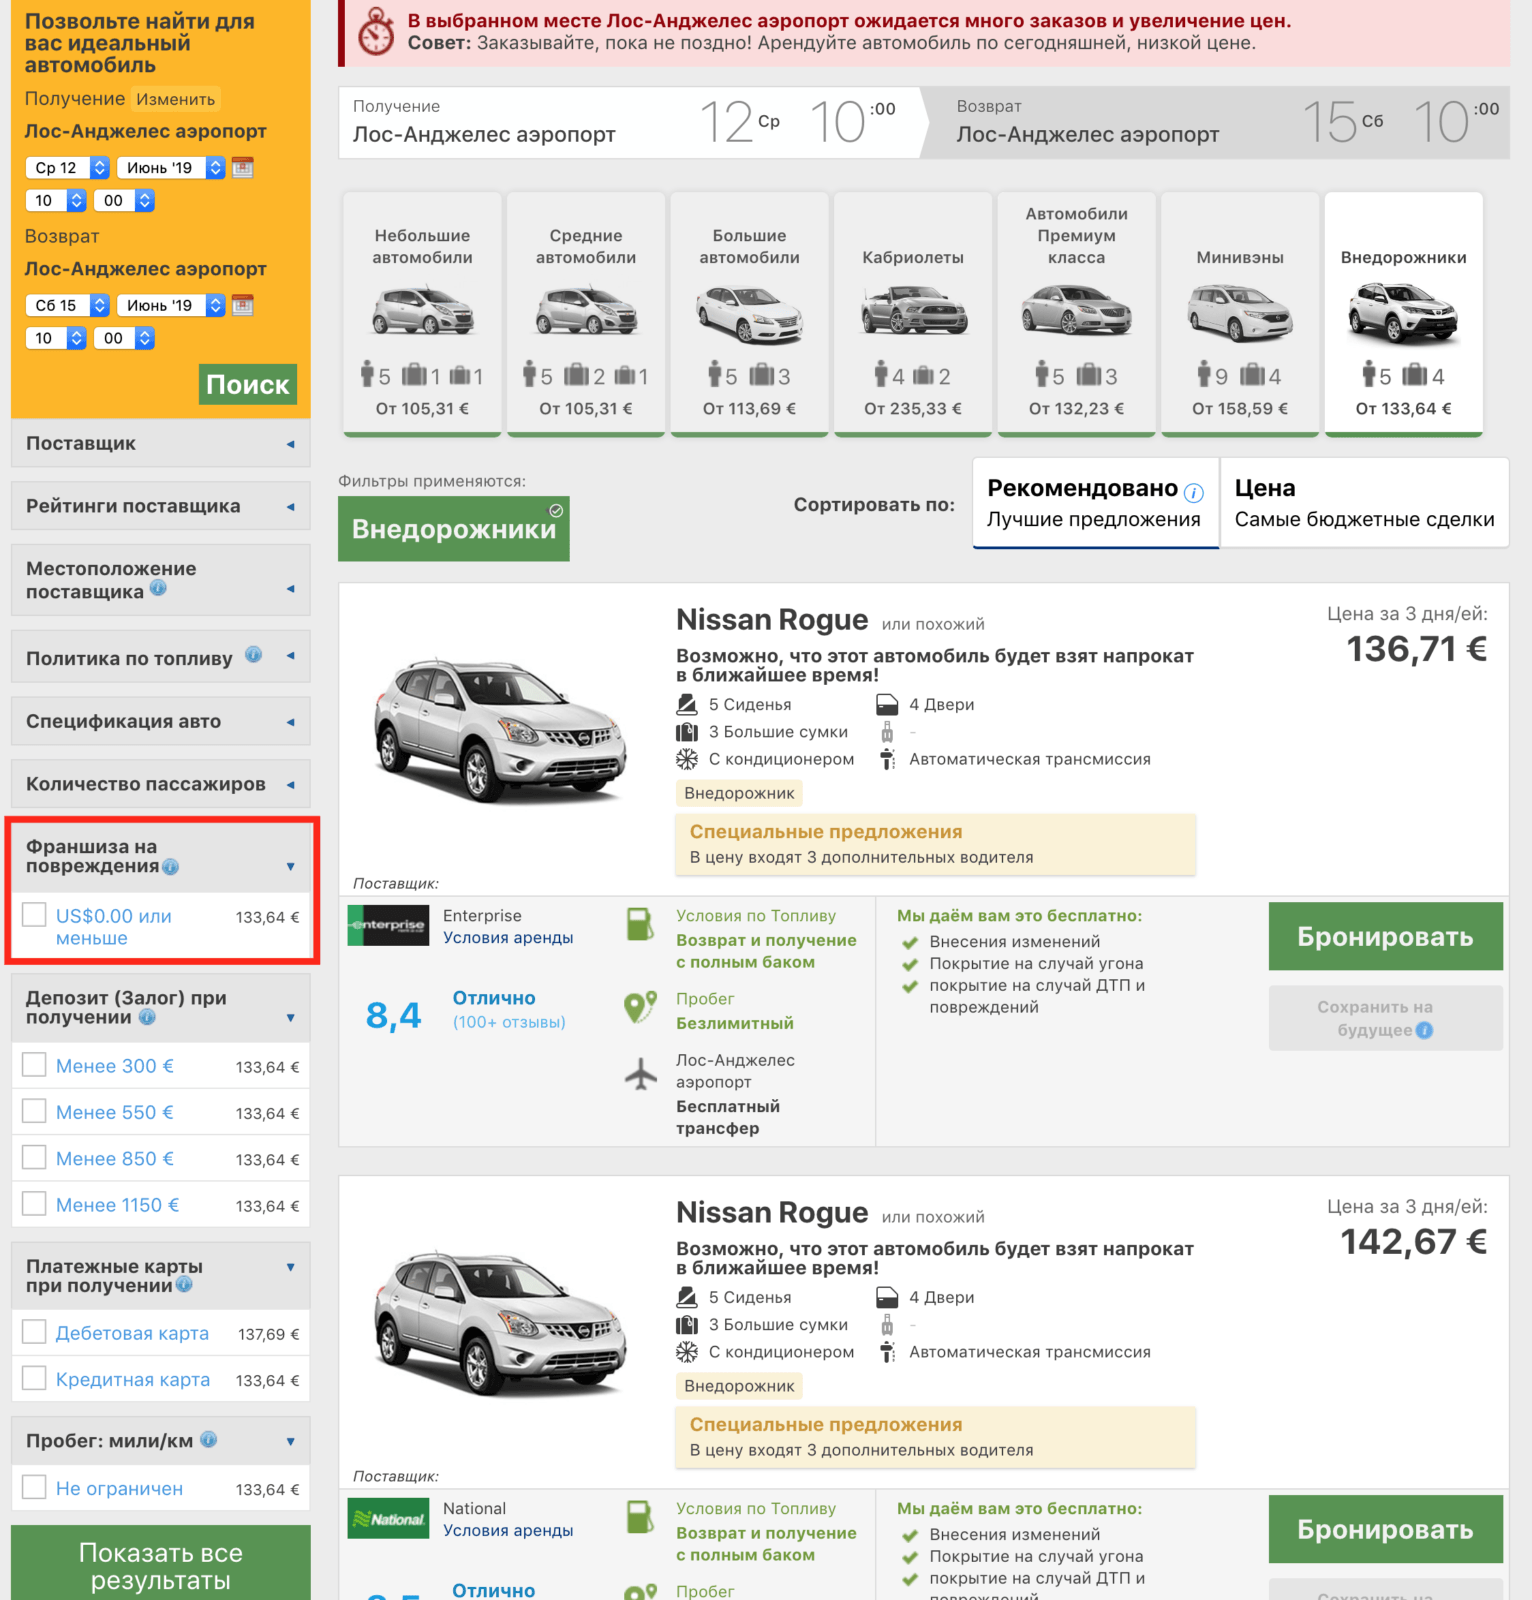The width and height of the screenshot is (1532, 1600).
Task: Click air conditioning snowflake icon in first offer
Action: (687, 759)
